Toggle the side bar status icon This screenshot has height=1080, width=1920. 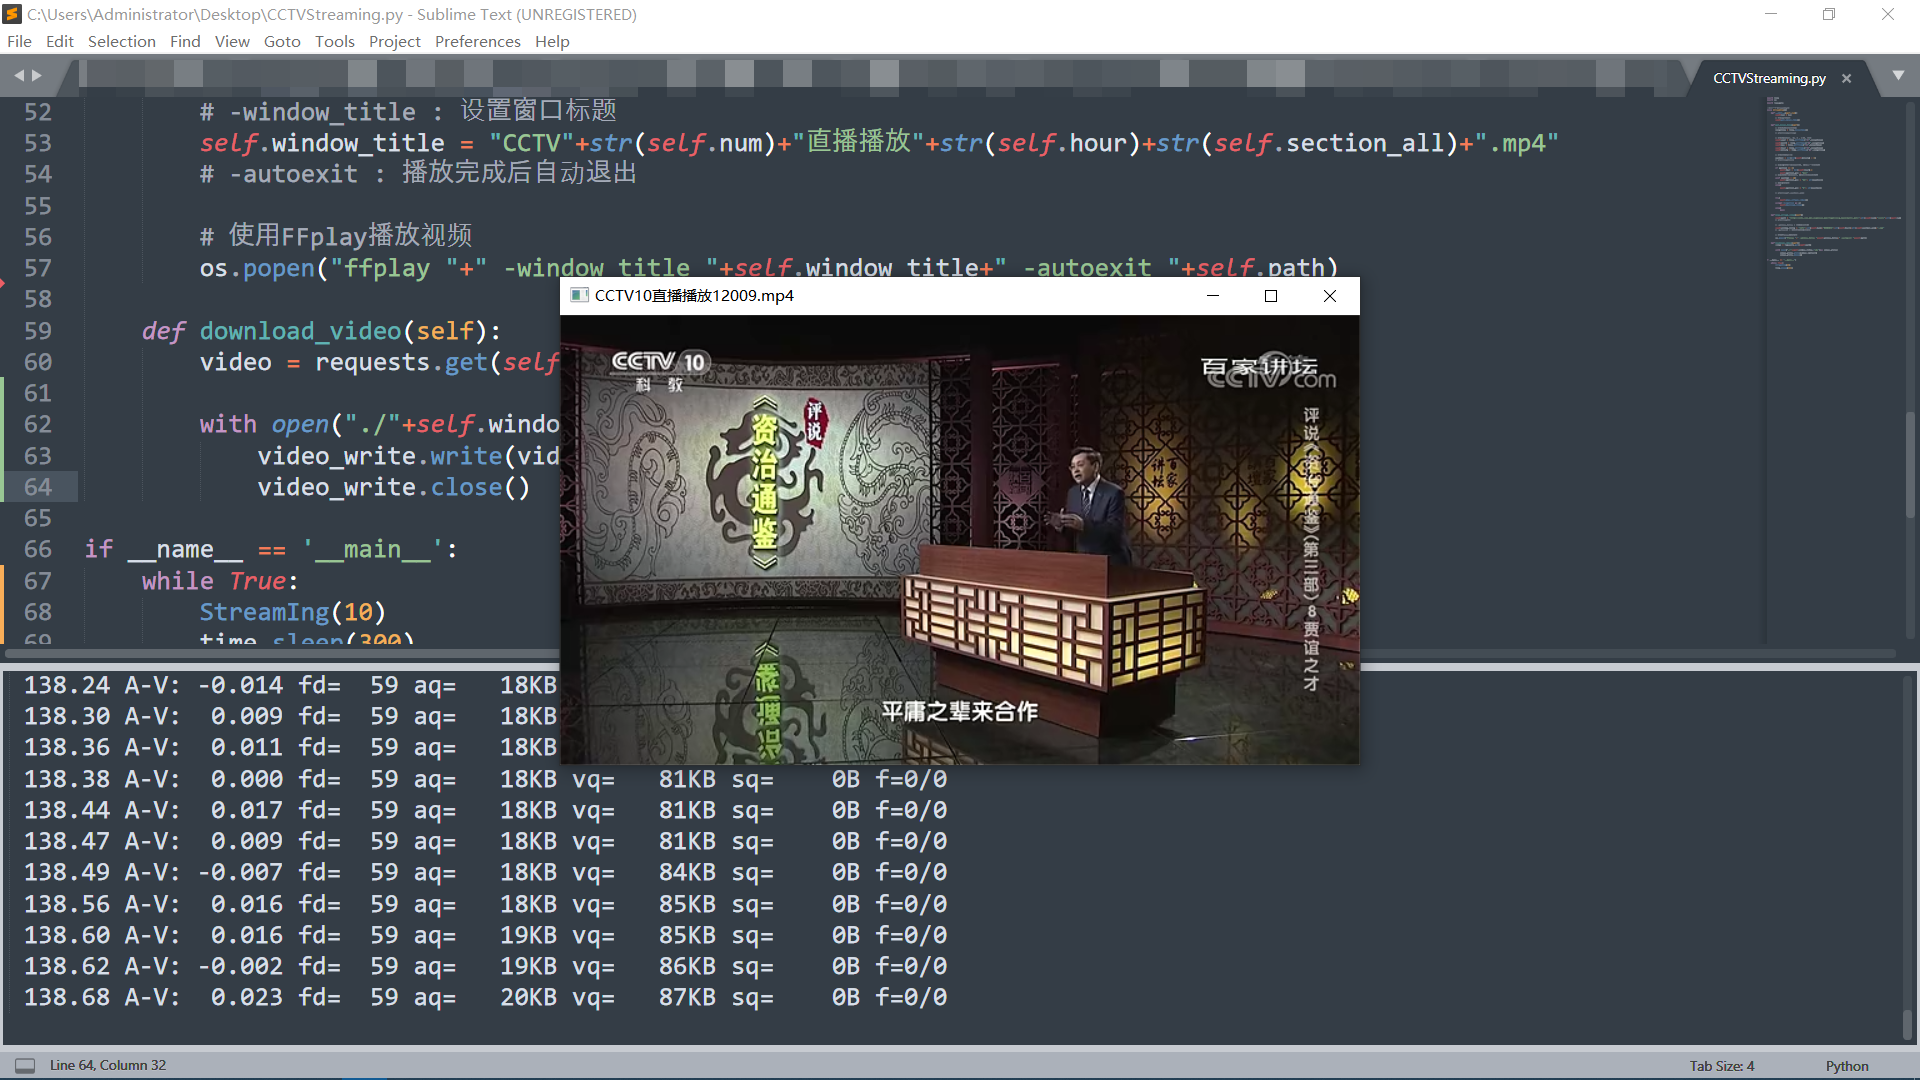[x=25, y=1065]
